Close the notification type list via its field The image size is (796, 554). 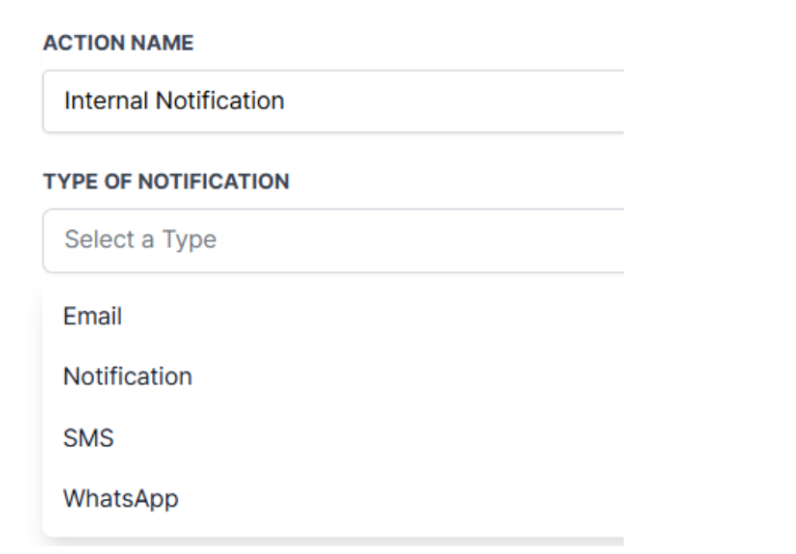tap(332, 240)
